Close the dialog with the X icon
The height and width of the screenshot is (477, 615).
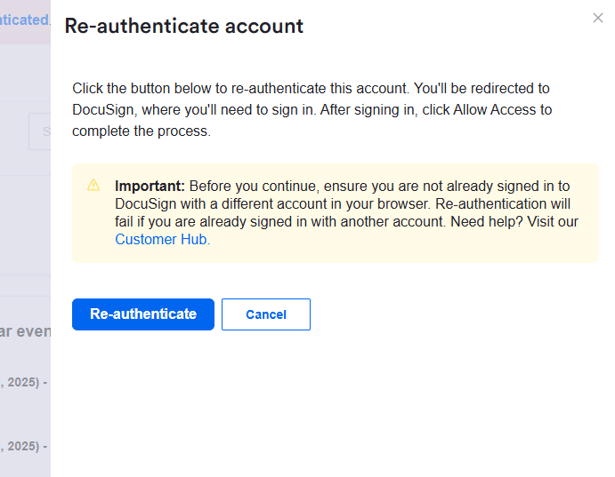598,18
